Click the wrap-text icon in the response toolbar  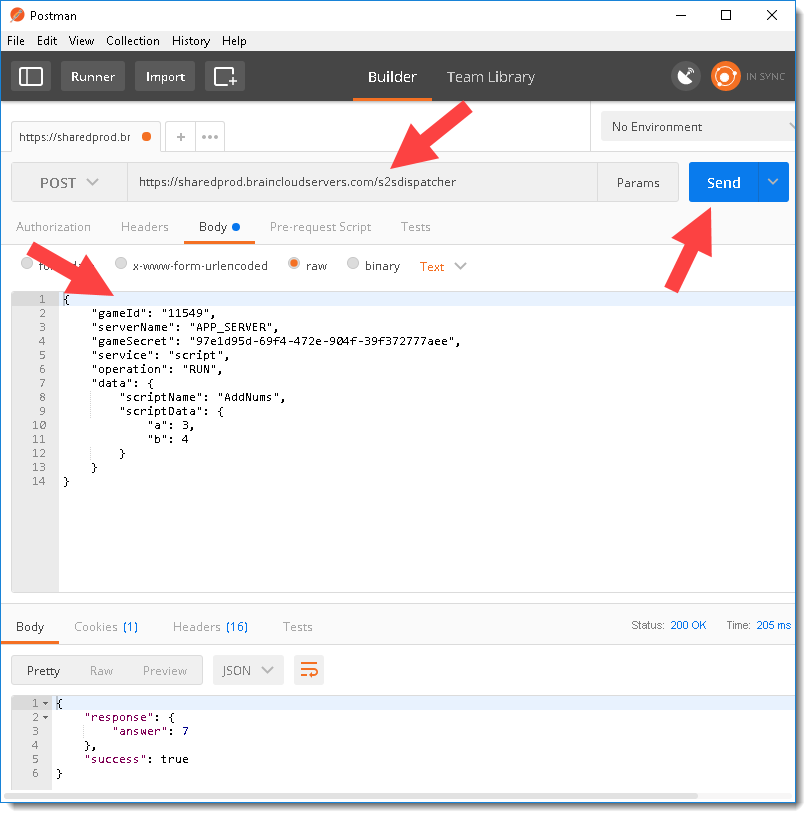[308, 670]
